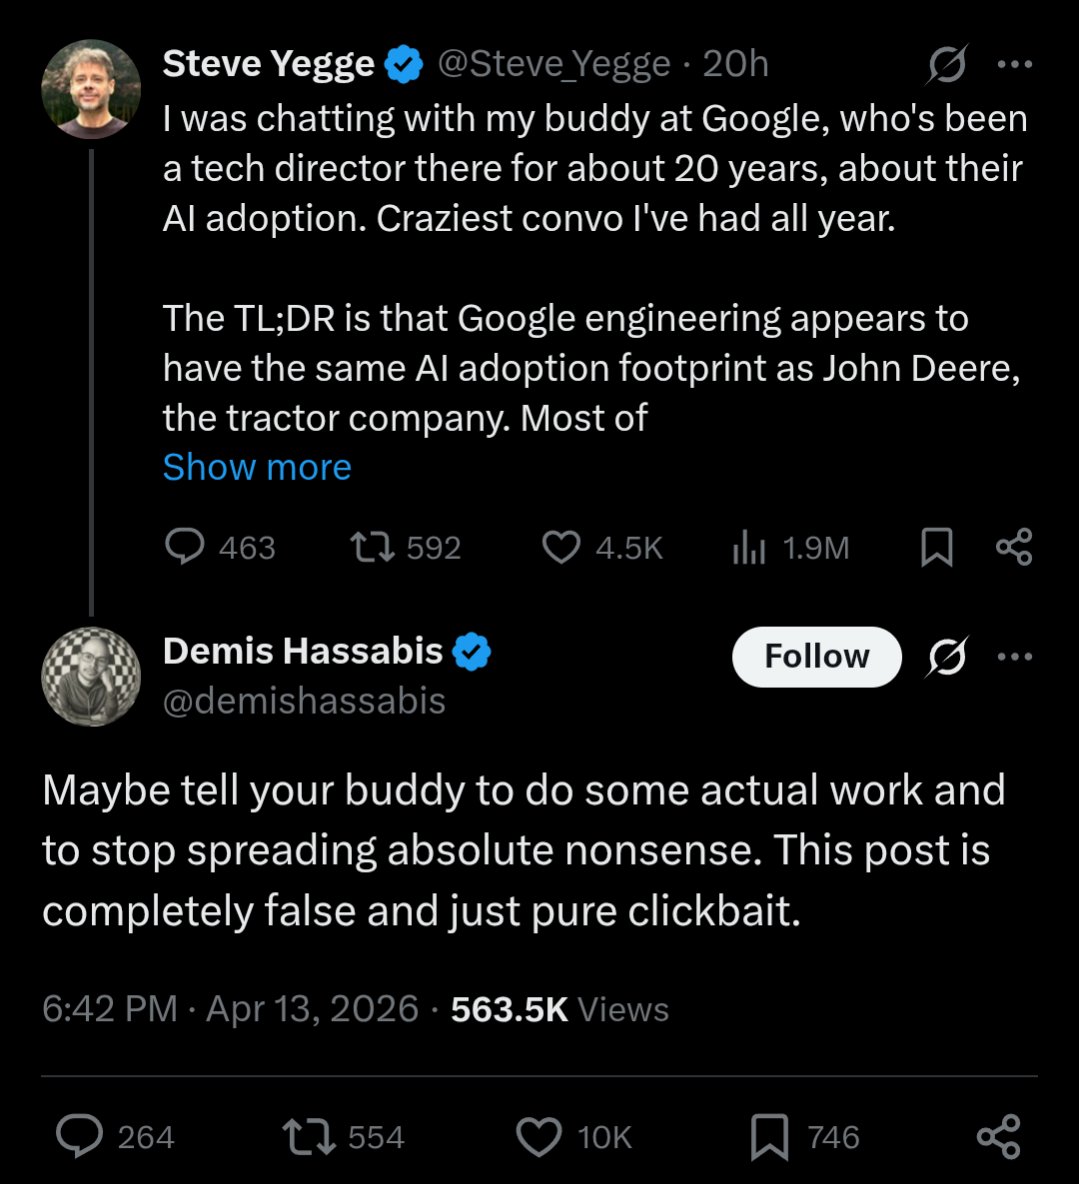
Task: Open more options on Steve Yegge's post
Action: point(1015,64)
